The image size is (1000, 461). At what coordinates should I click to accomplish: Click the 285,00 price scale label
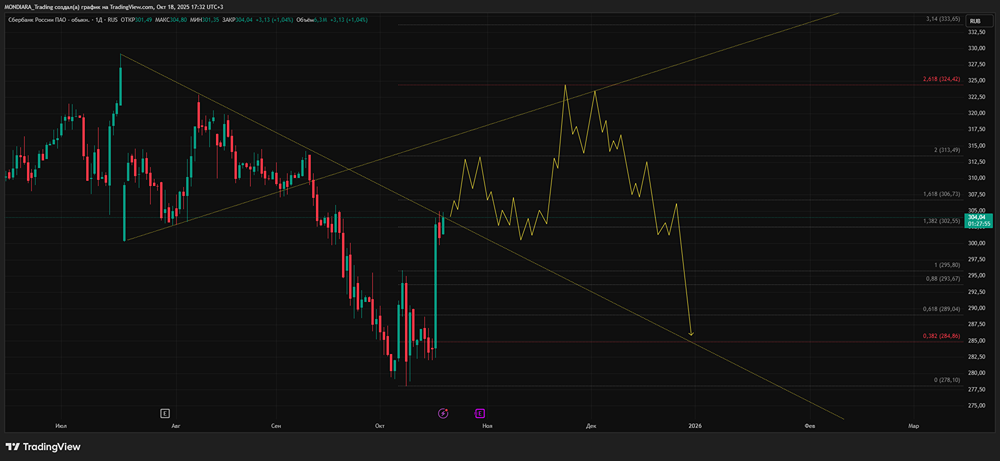pyautogui.click(x=976, y=341)
